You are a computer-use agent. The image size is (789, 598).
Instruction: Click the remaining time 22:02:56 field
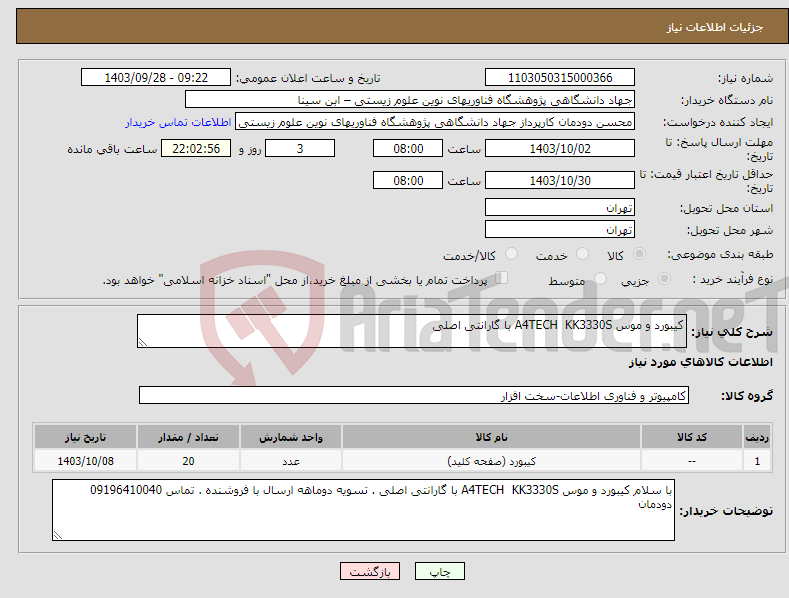196,148
